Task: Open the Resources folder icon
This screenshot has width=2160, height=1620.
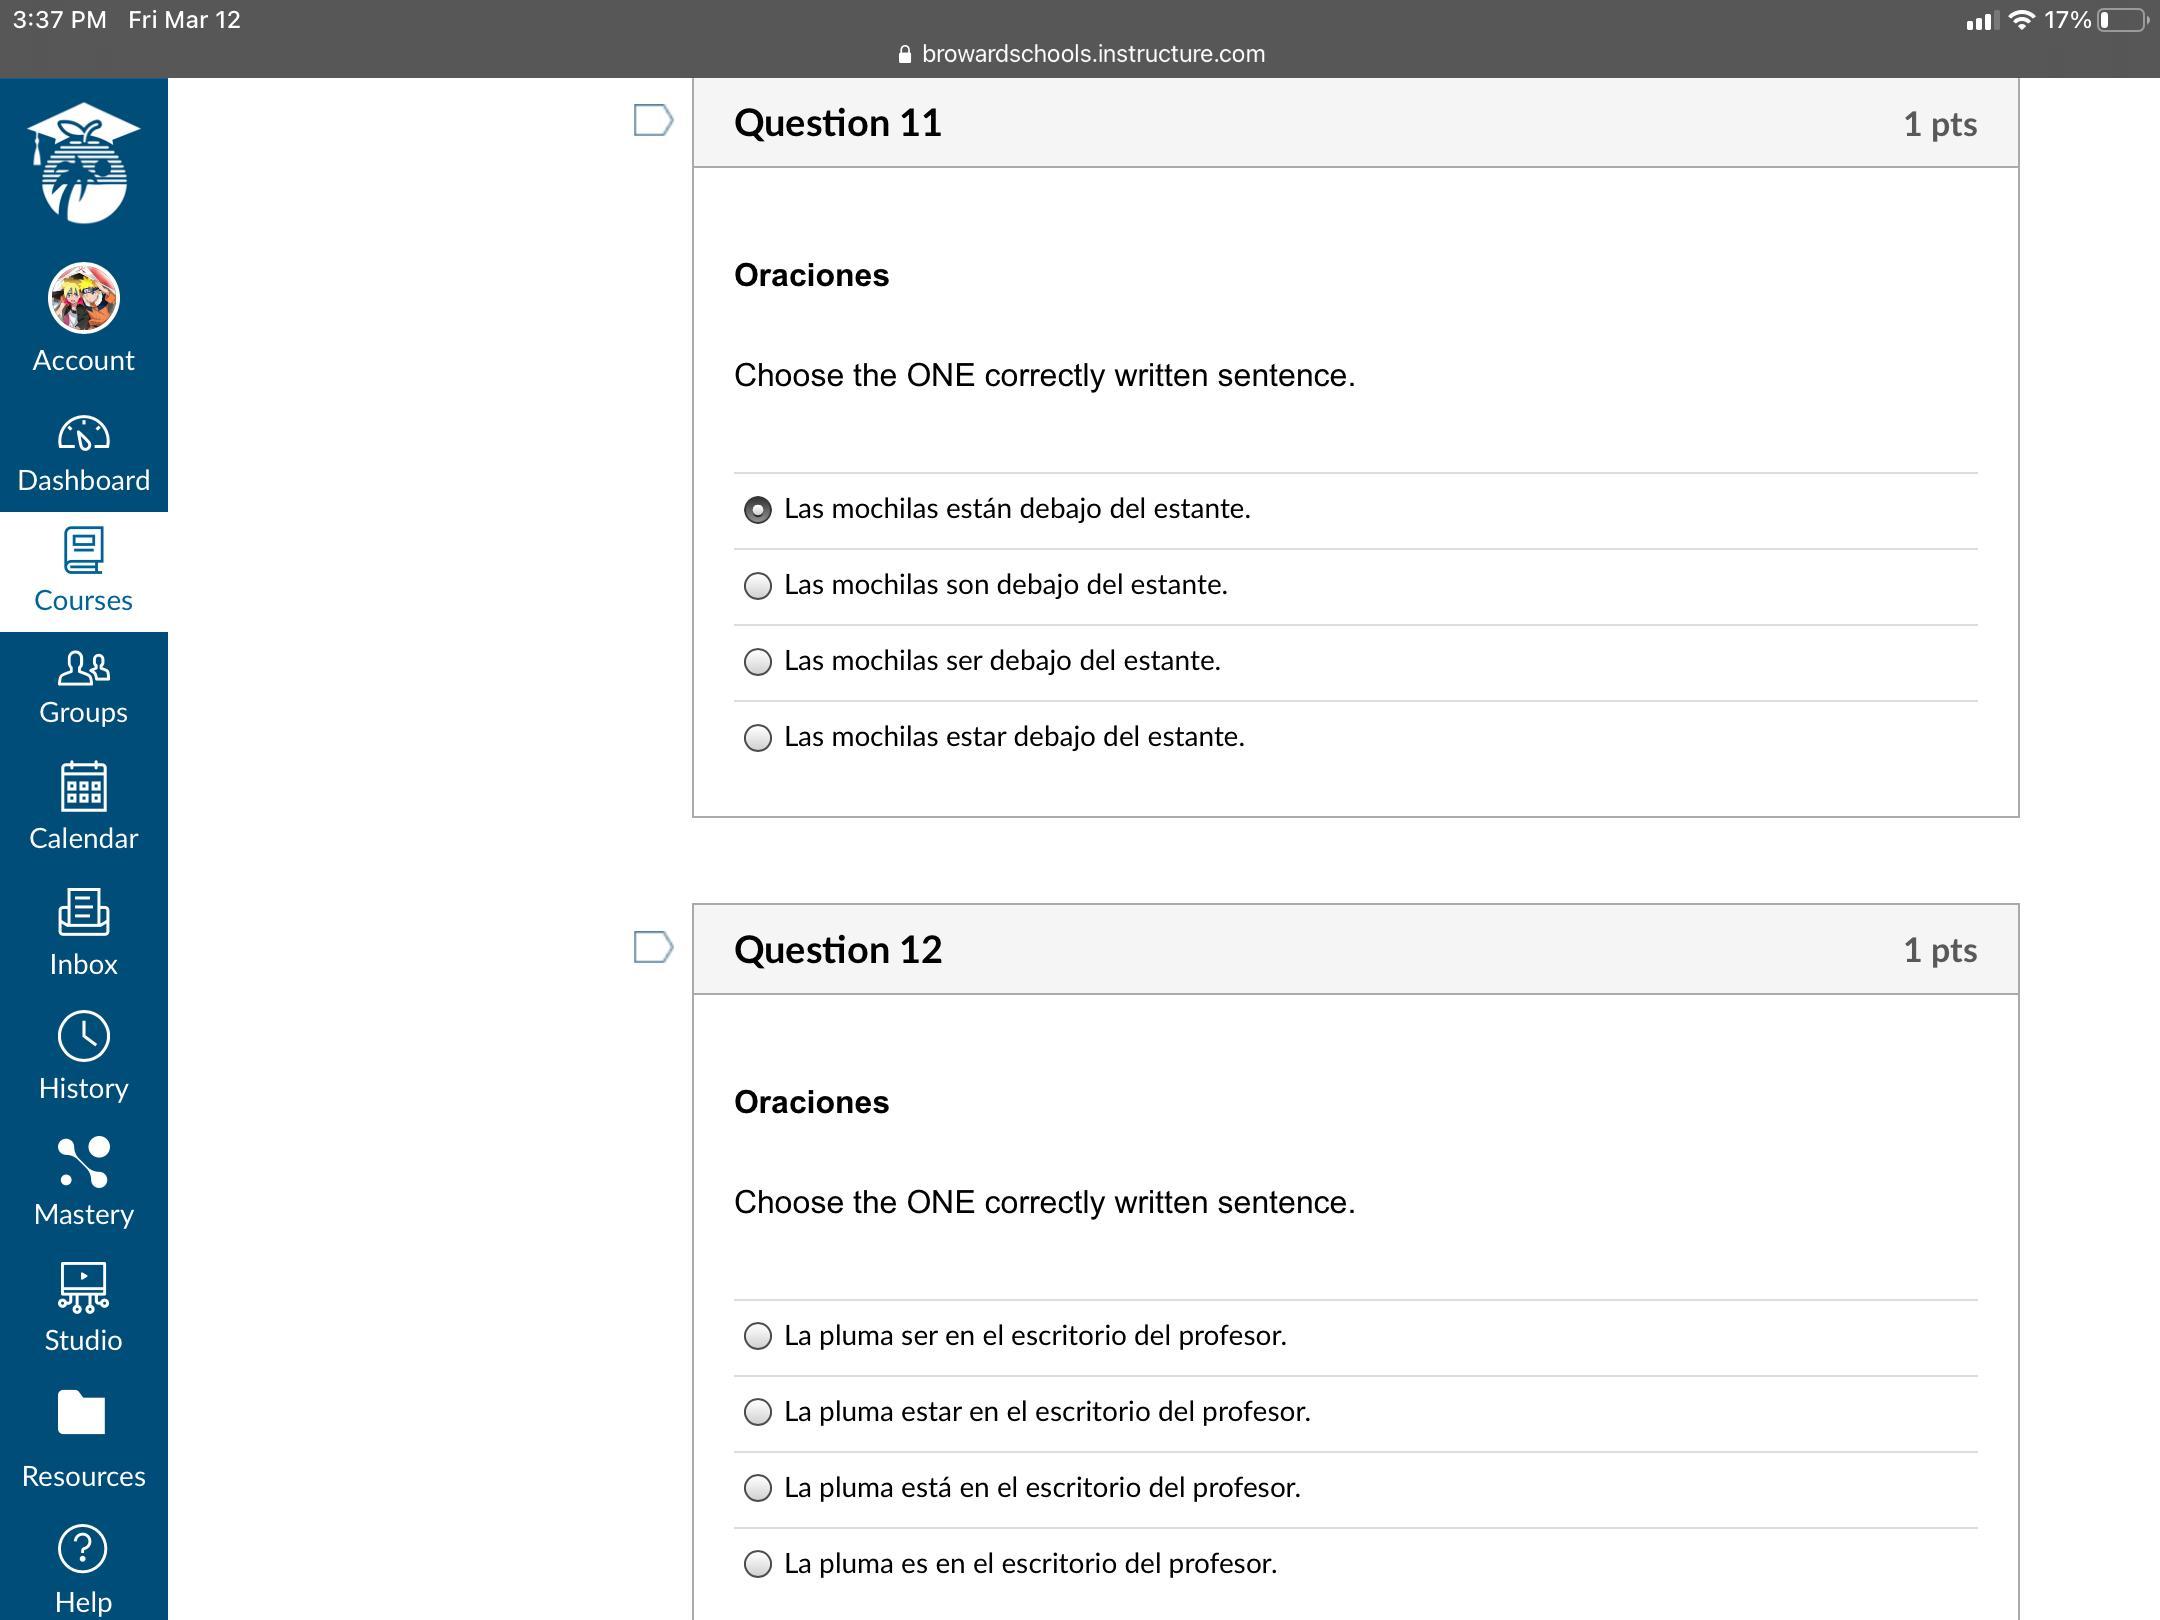Action: pos(83,1413)
